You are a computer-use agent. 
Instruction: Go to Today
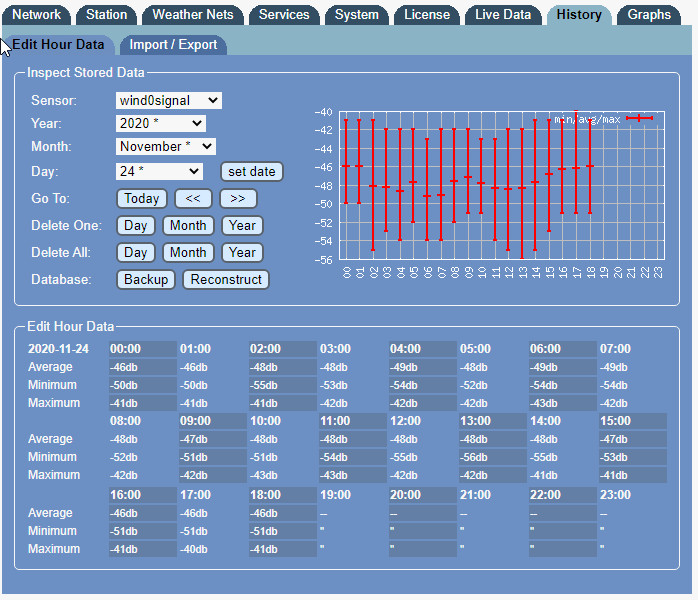pos(142,199)
